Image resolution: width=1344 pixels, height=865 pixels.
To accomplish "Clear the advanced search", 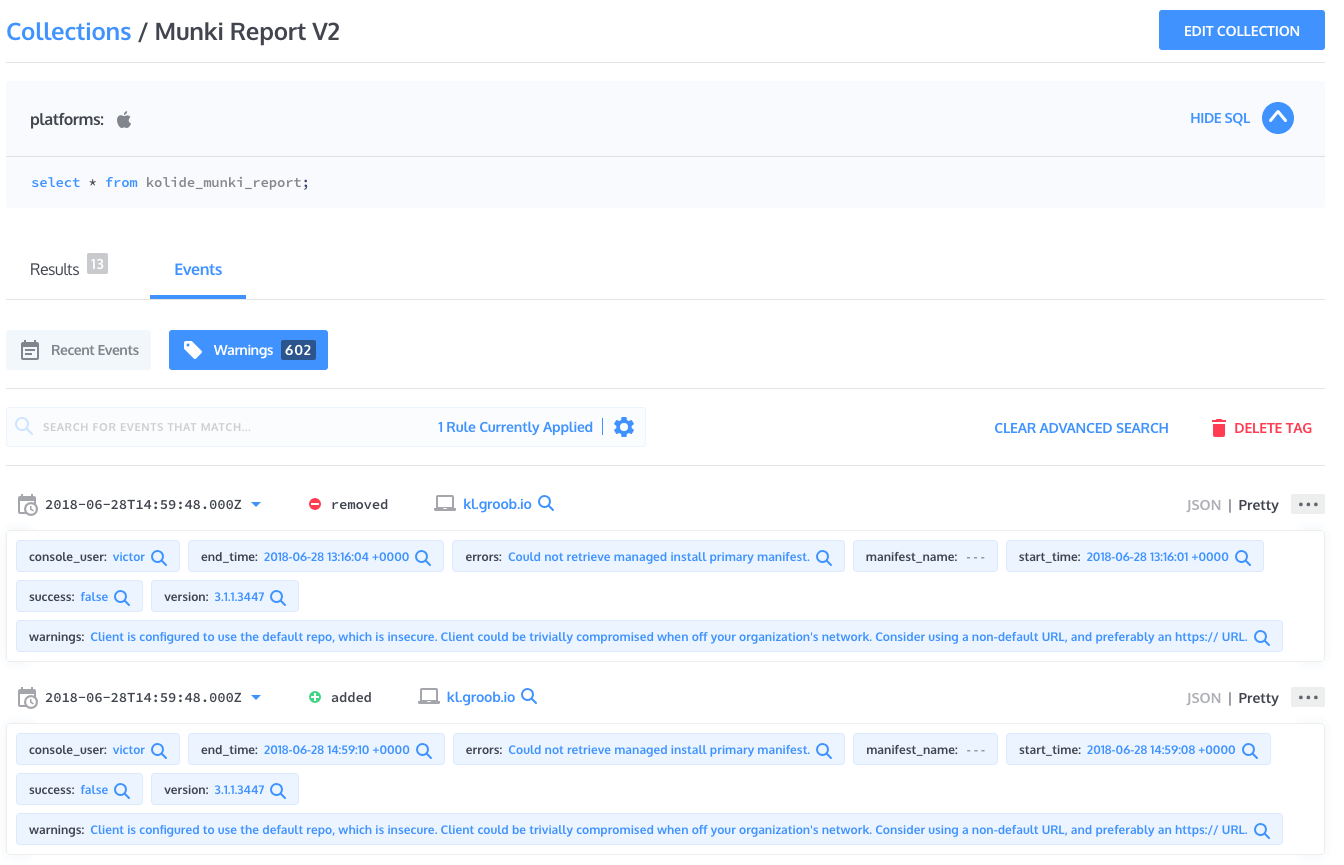I will tap(1081, 427).
